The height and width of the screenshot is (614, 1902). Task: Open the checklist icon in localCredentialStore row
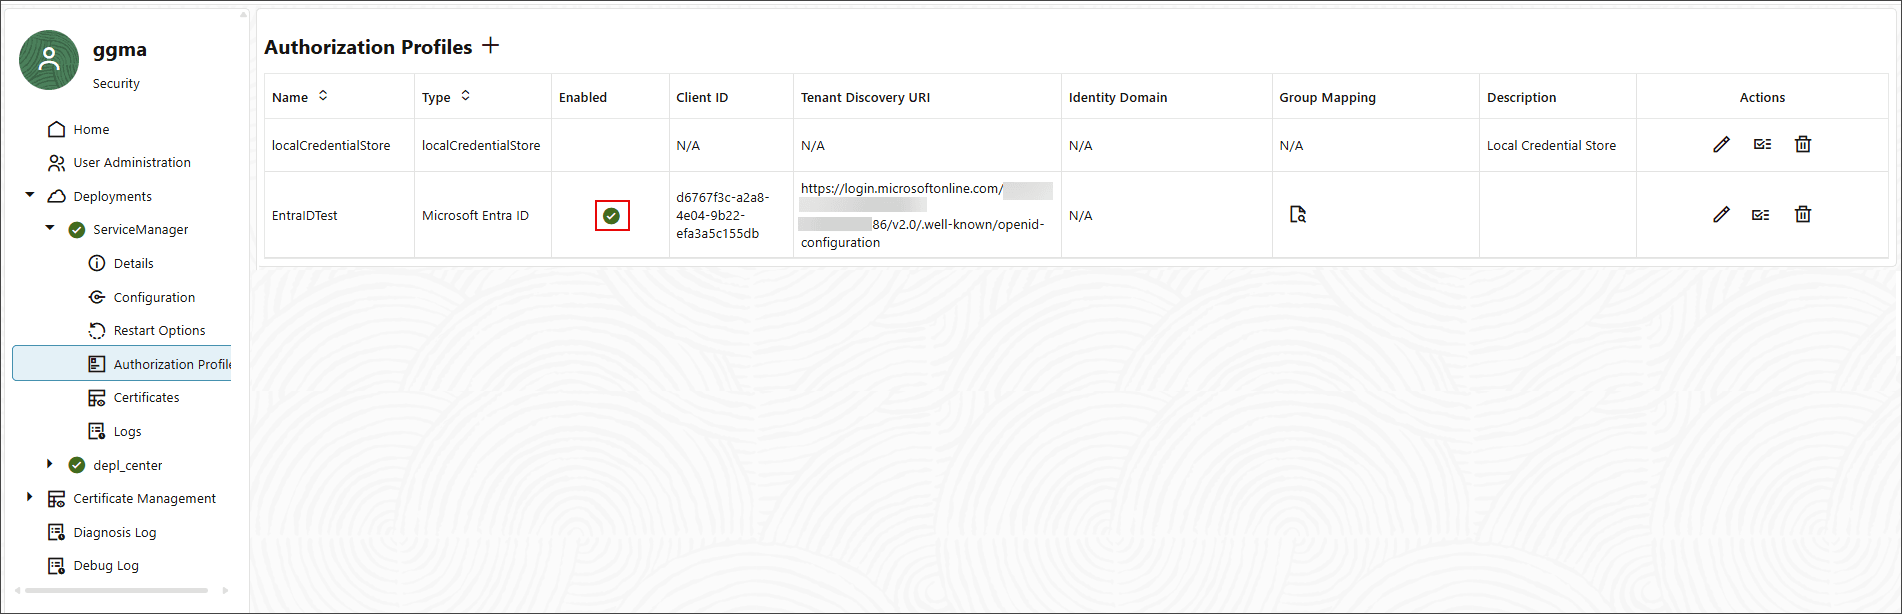[1762, 145]
